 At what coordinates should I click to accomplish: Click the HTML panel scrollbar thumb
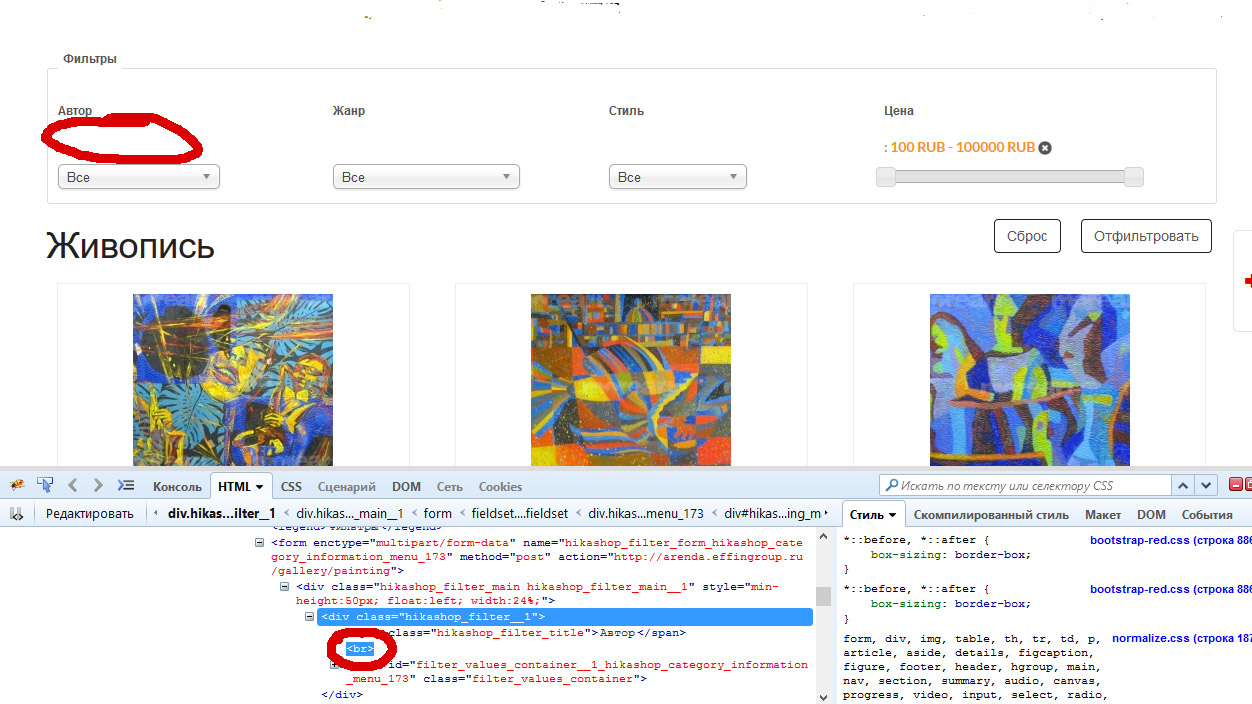[x=824, y=596]
